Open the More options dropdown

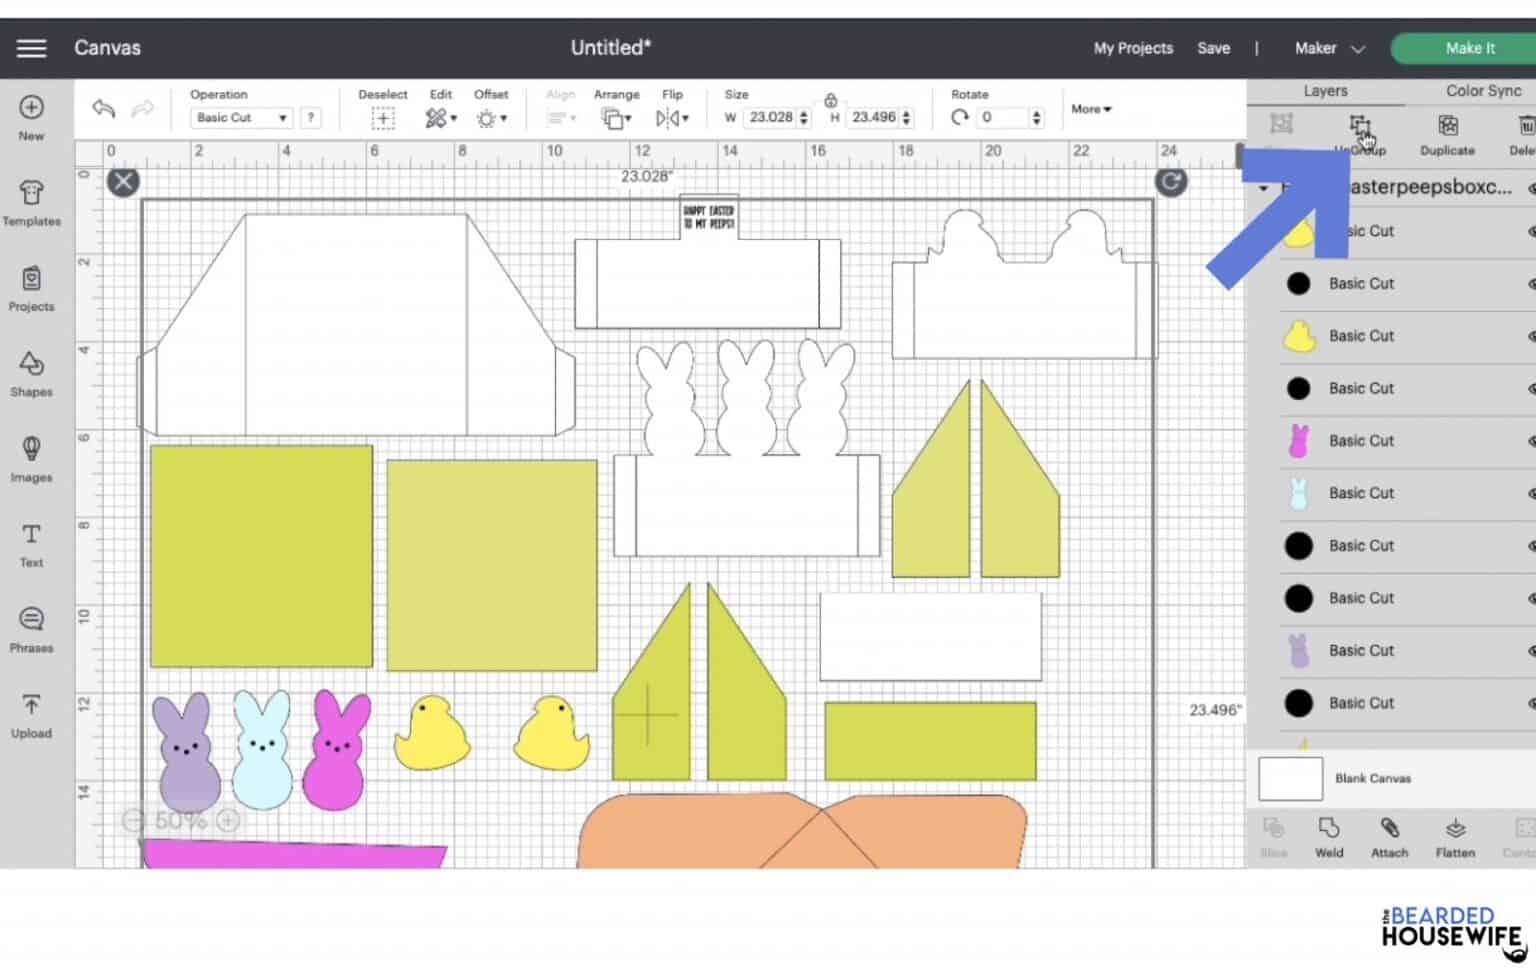point(1091,109)
